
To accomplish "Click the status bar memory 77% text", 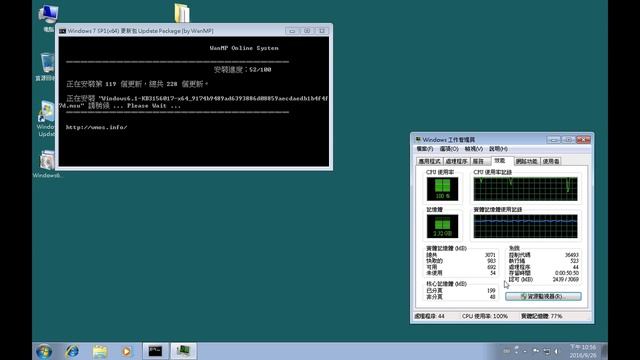I will 542,316.
